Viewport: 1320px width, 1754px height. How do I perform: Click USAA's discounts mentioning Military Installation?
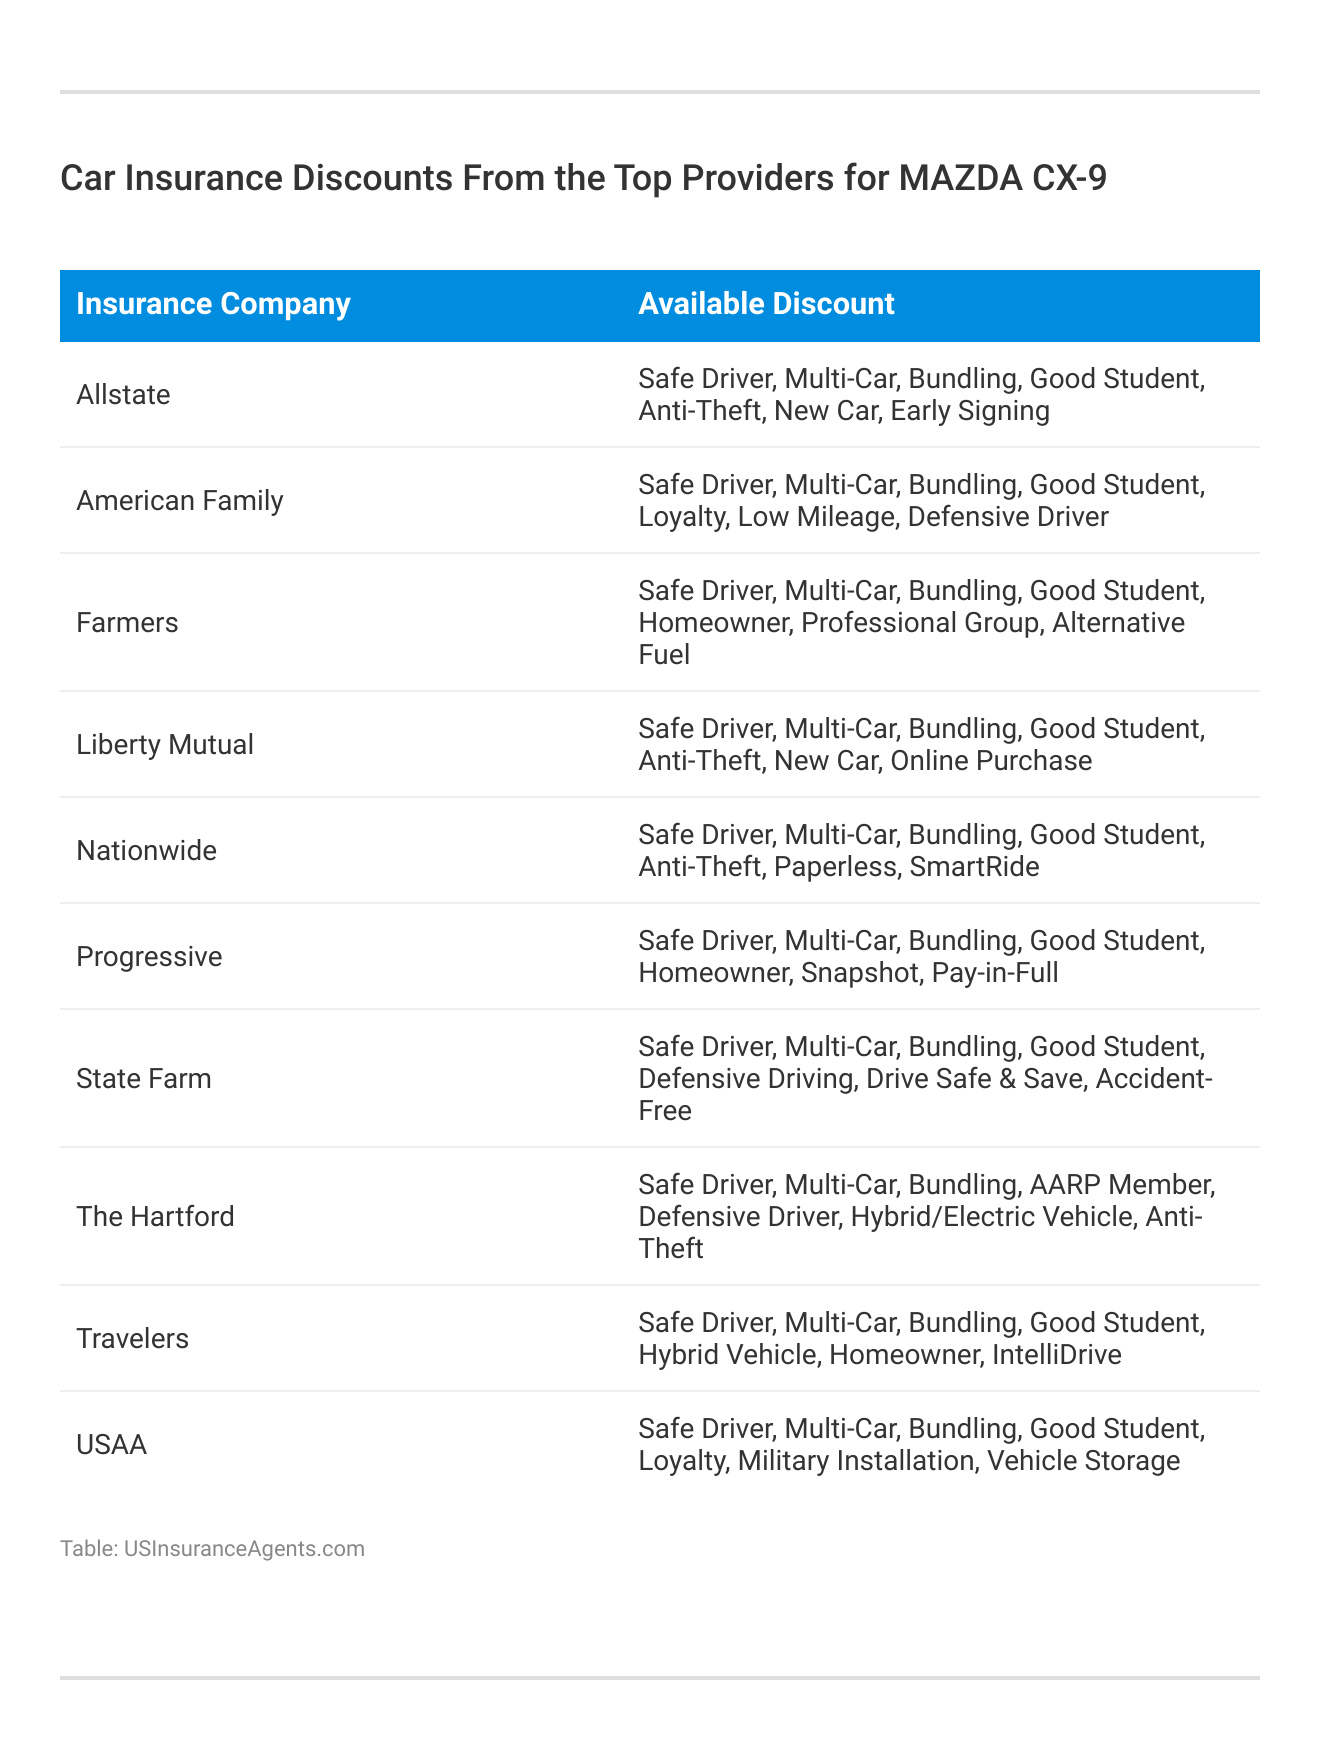pos(921,1445)
